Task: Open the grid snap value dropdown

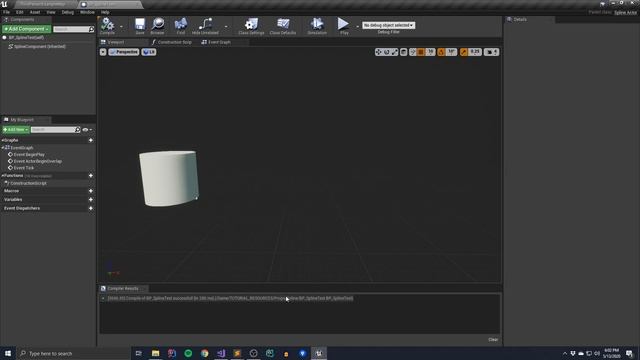Action: [430, 52]
